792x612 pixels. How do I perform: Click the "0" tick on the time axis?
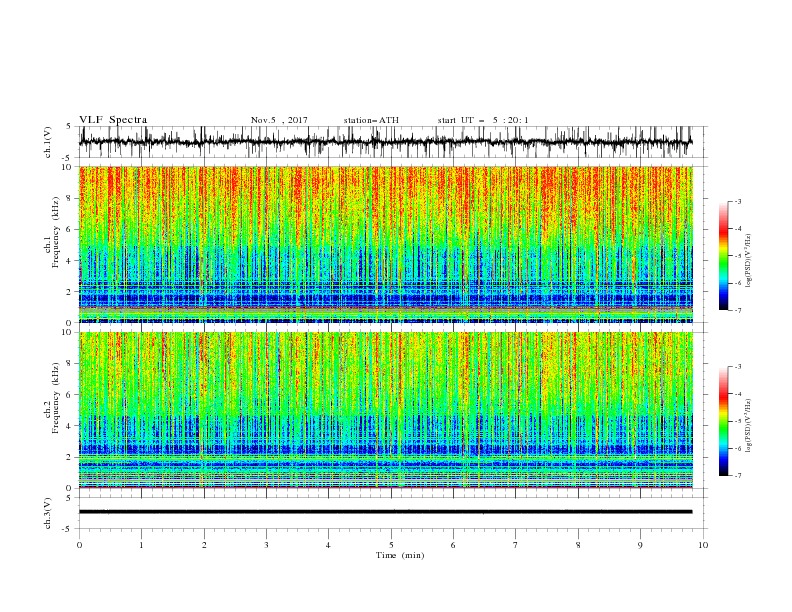coord(79,545)
